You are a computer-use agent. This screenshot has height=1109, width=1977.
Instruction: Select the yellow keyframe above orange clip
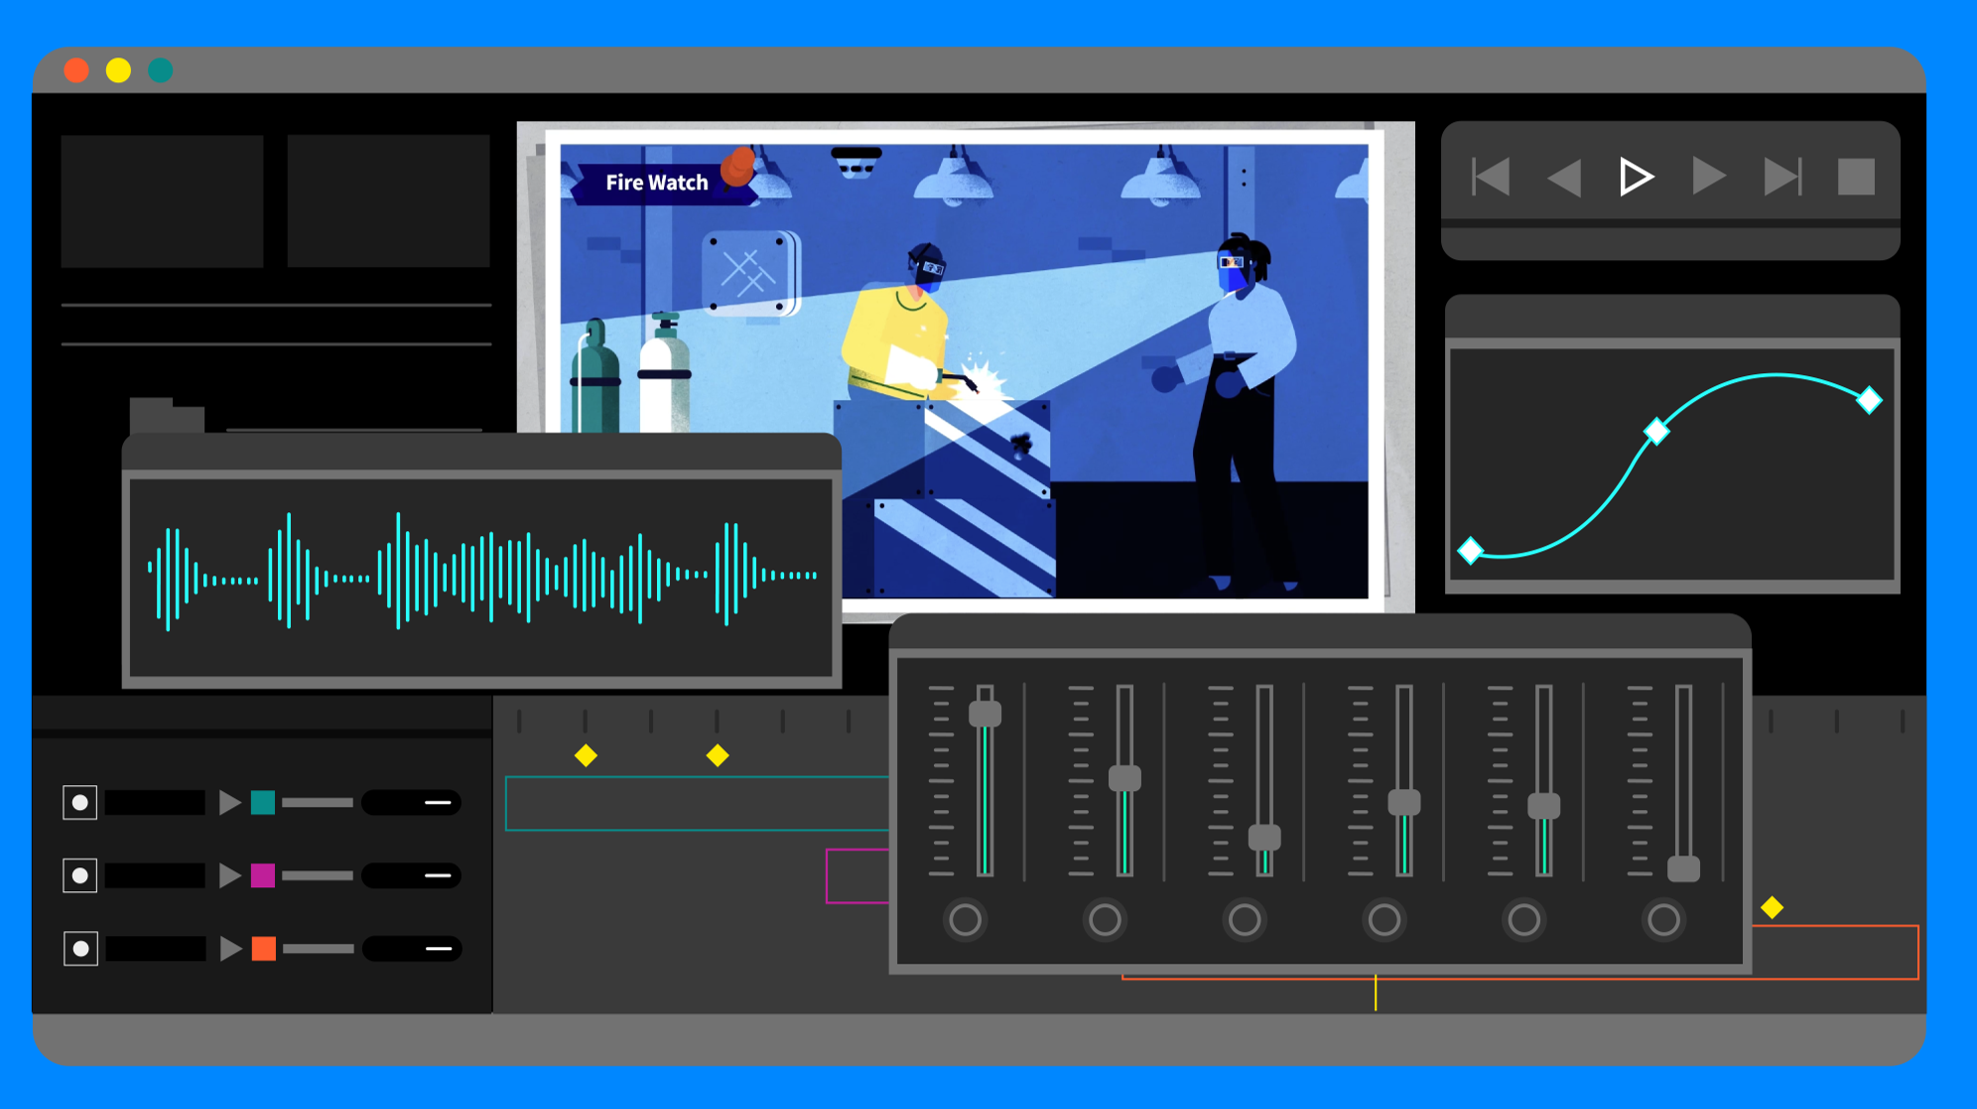1772,907
